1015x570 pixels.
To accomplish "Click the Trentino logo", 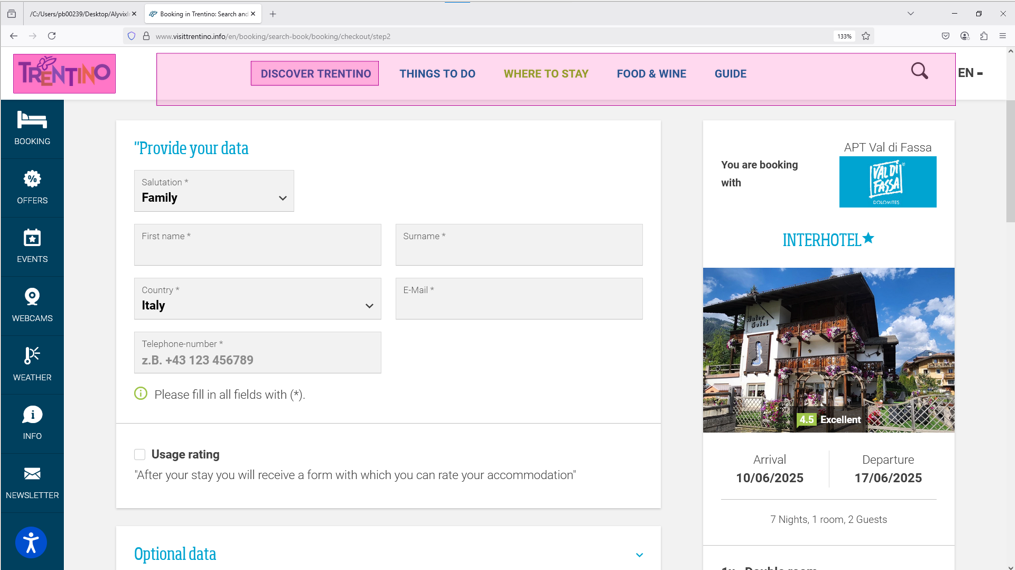I will point(65,74).
